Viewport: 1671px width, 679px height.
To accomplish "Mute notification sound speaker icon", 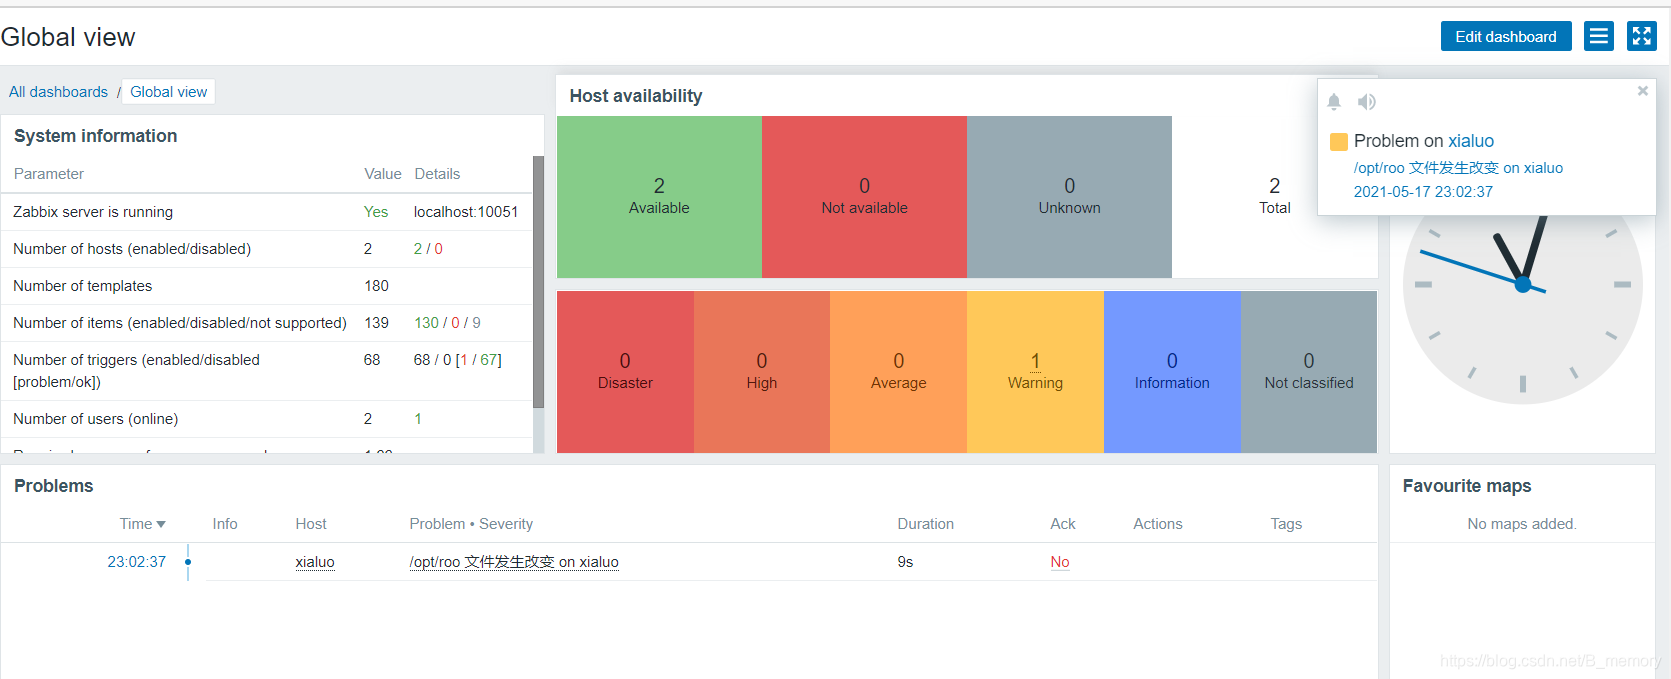I will [x=1367, y=101].
